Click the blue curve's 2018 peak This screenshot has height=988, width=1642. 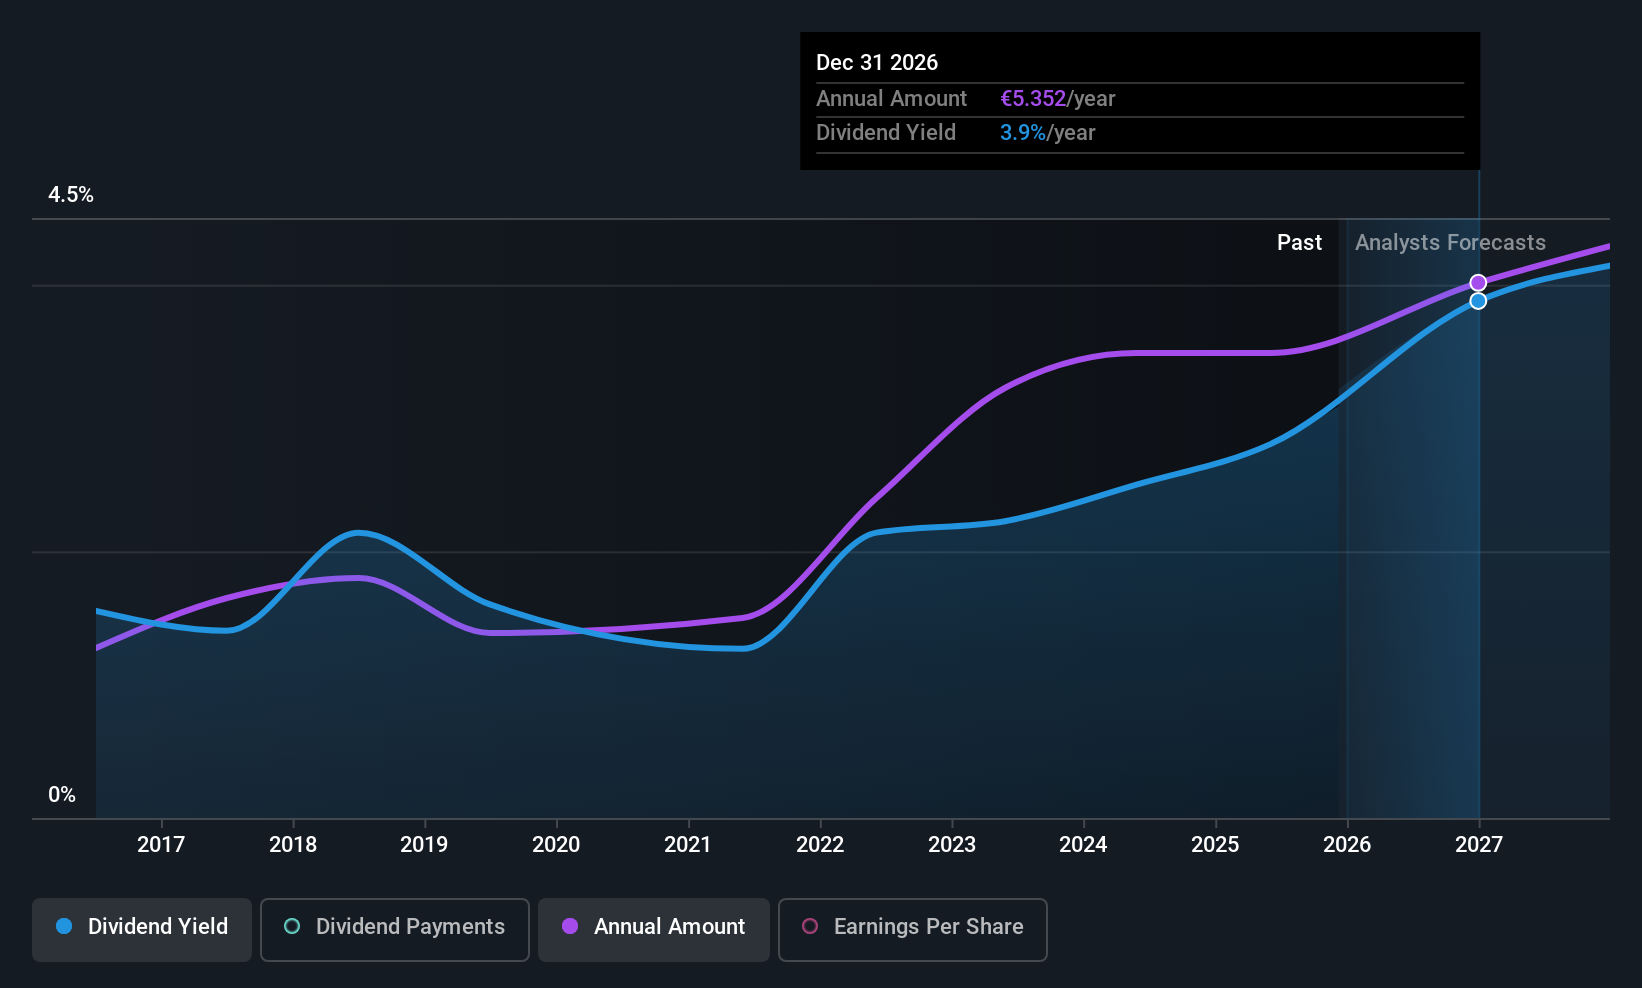[358, 533]
